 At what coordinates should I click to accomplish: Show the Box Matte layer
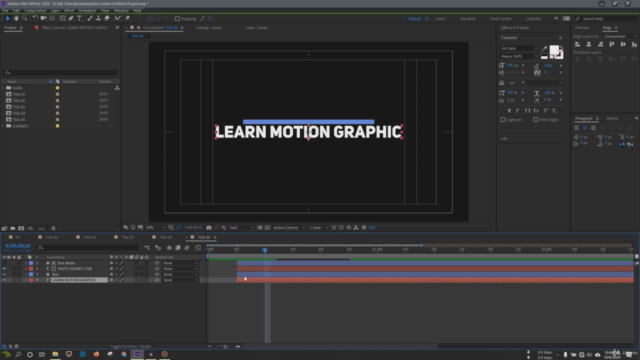(4, 263)
